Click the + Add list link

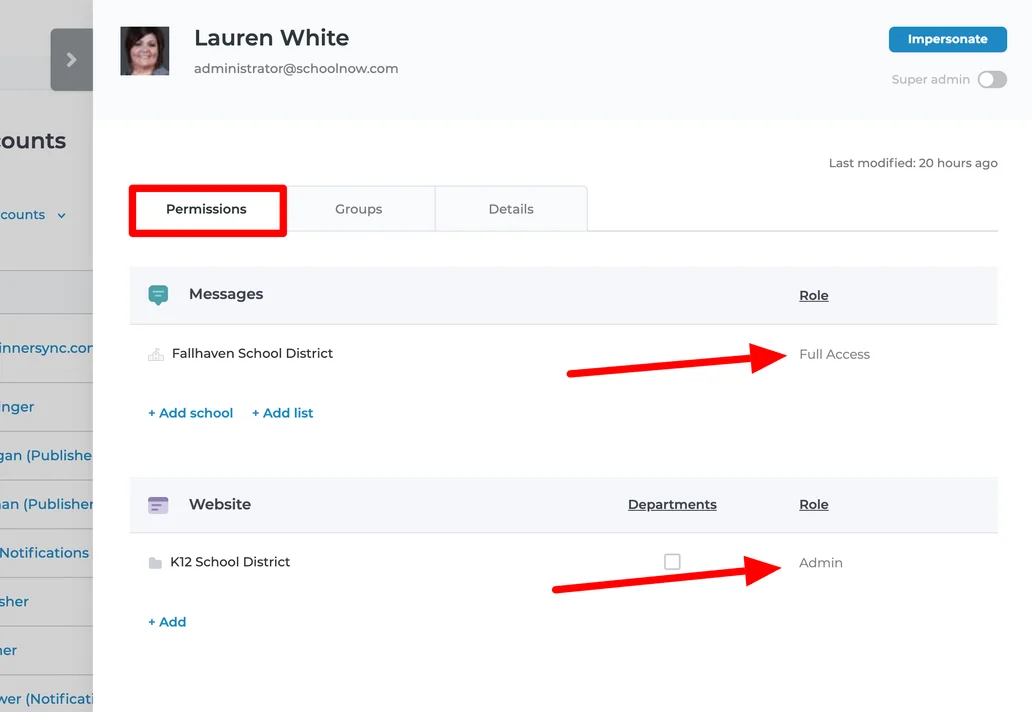[282, 413]
